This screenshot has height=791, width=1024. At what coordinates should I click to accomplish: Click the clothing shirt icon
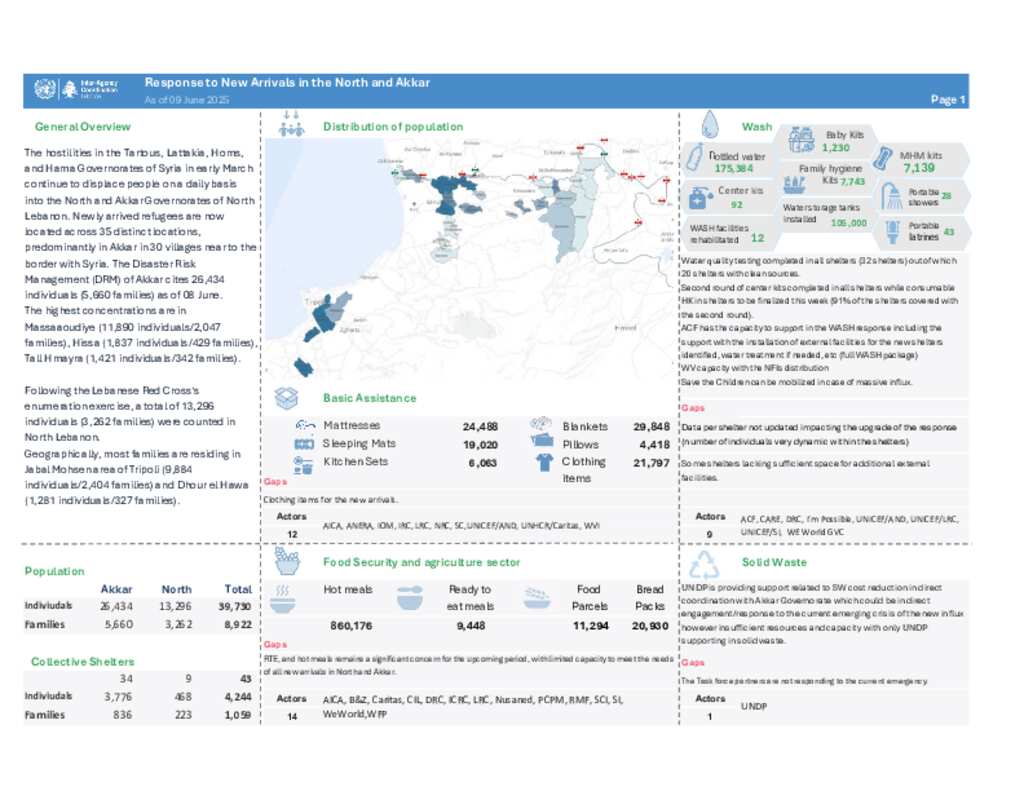(x=544, y=462)
